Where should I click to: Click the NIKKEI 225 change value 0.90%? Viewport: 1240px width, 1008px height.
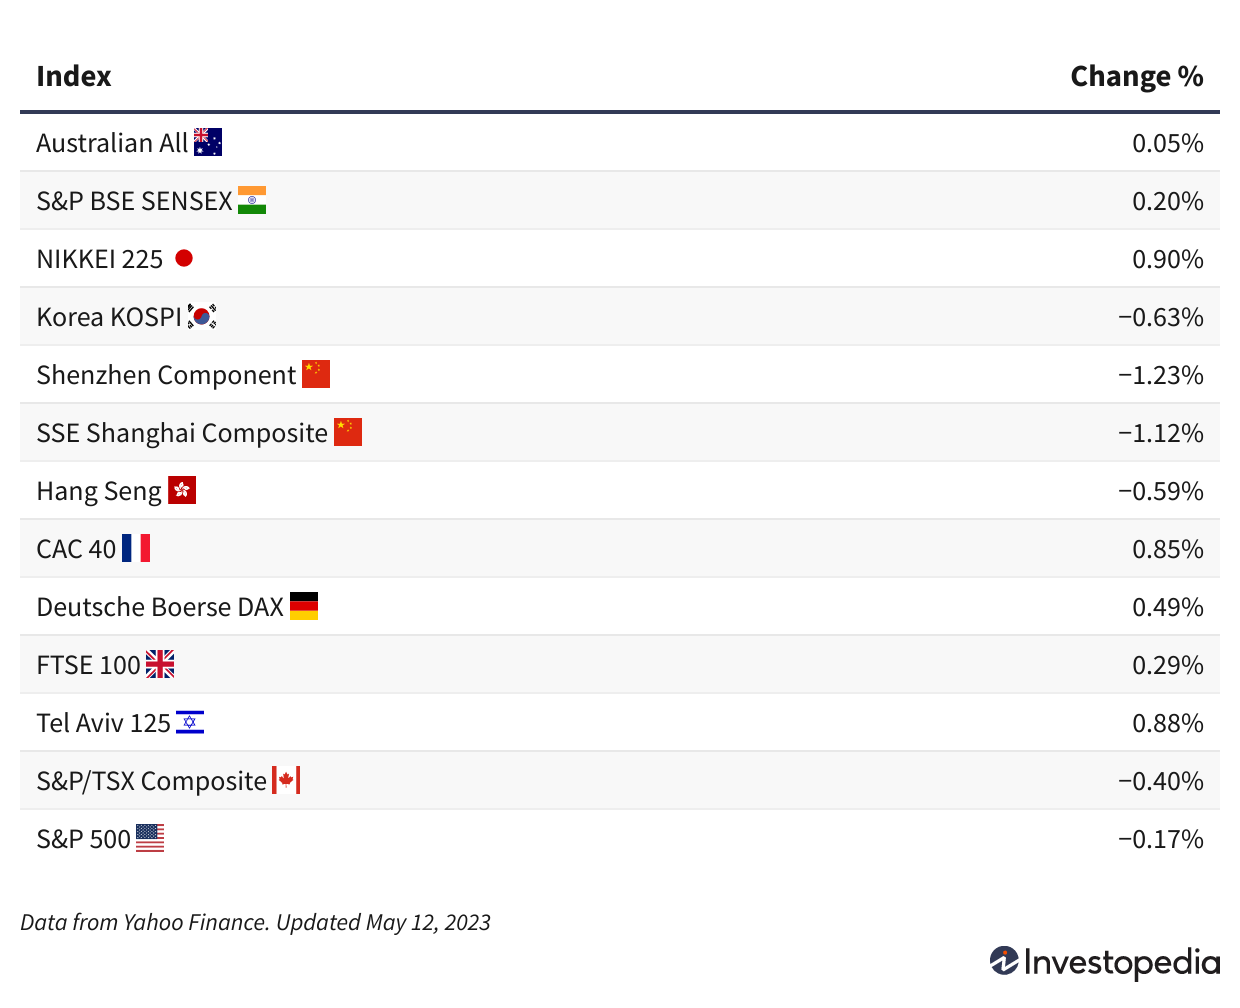coord(1167,259)
